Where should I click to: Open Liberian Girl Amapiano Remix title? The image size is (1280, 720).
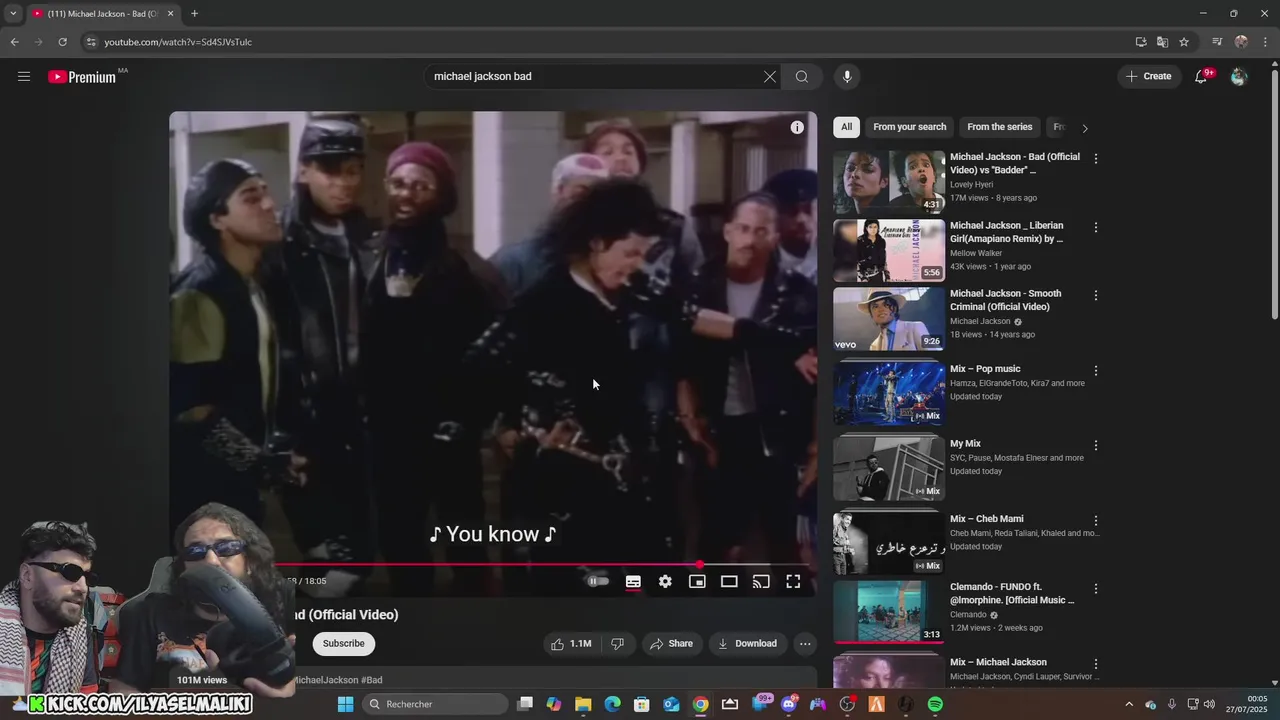(1007, 232)
